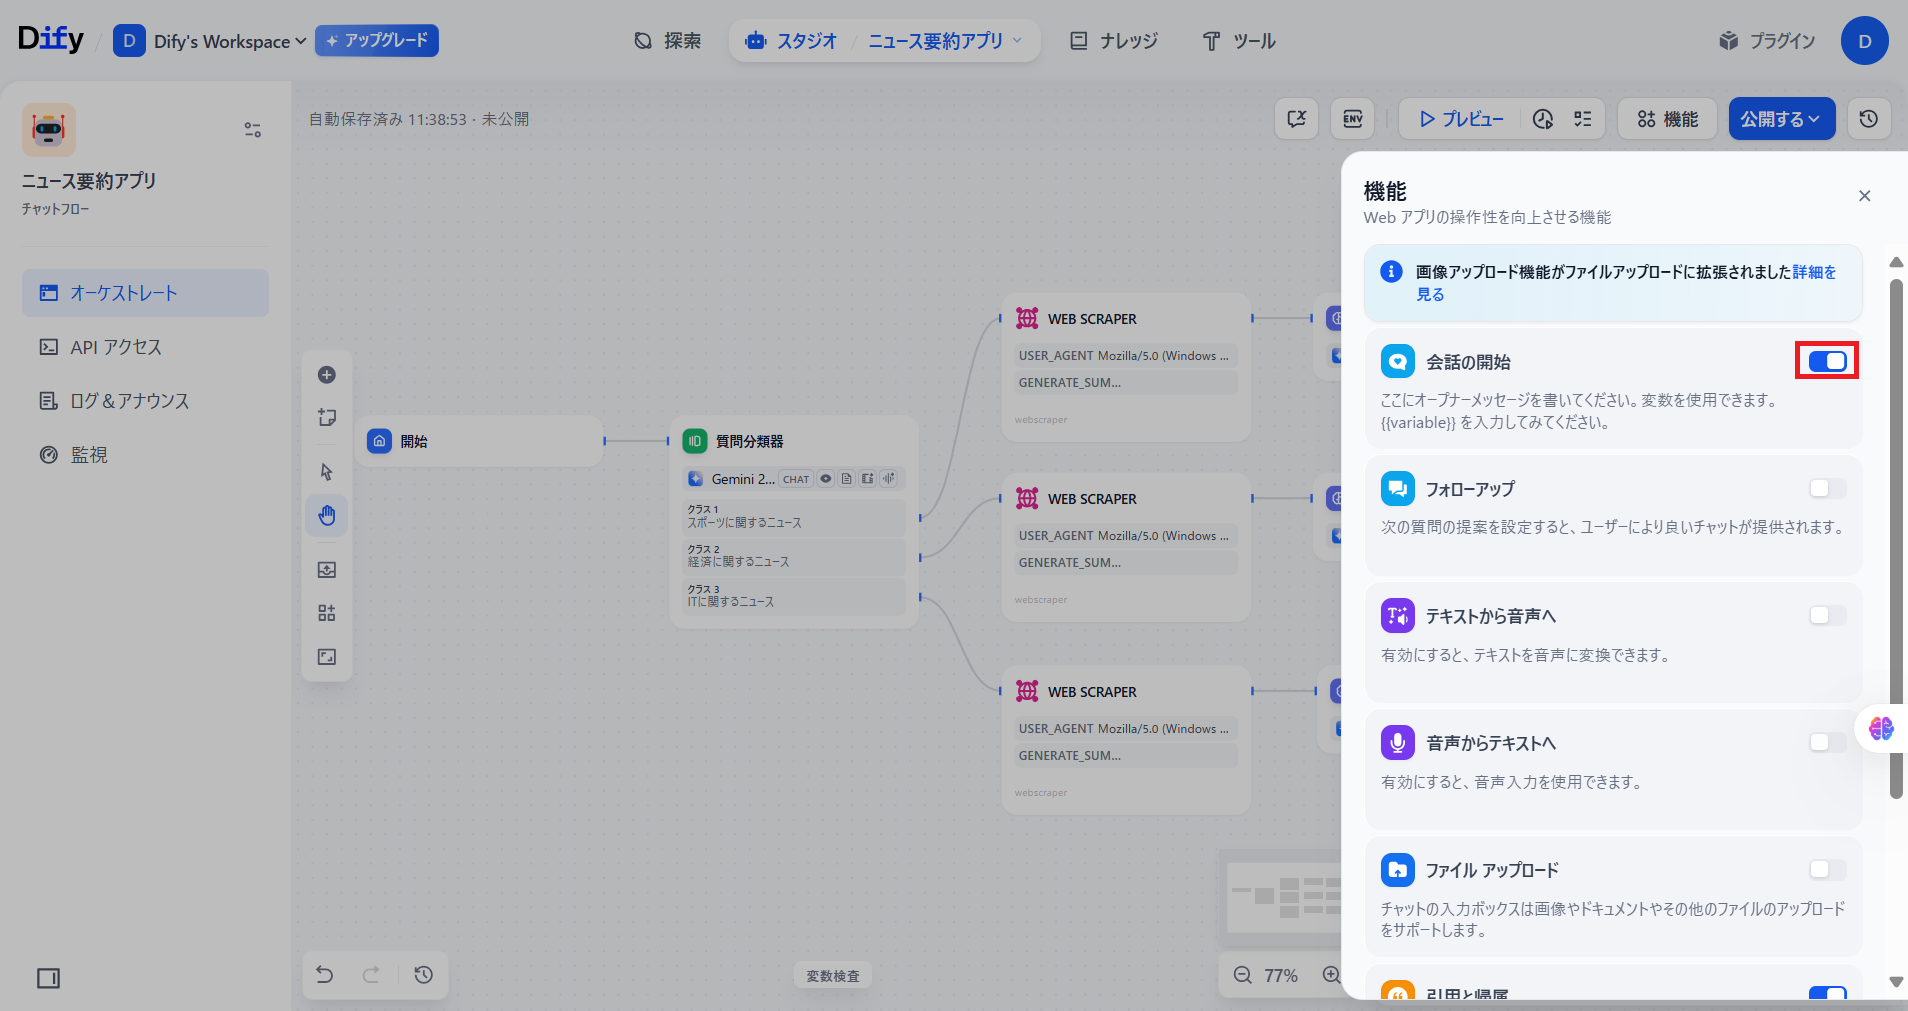
Task: Click the zoom out magnifier icon
Action: (1242, 975)
